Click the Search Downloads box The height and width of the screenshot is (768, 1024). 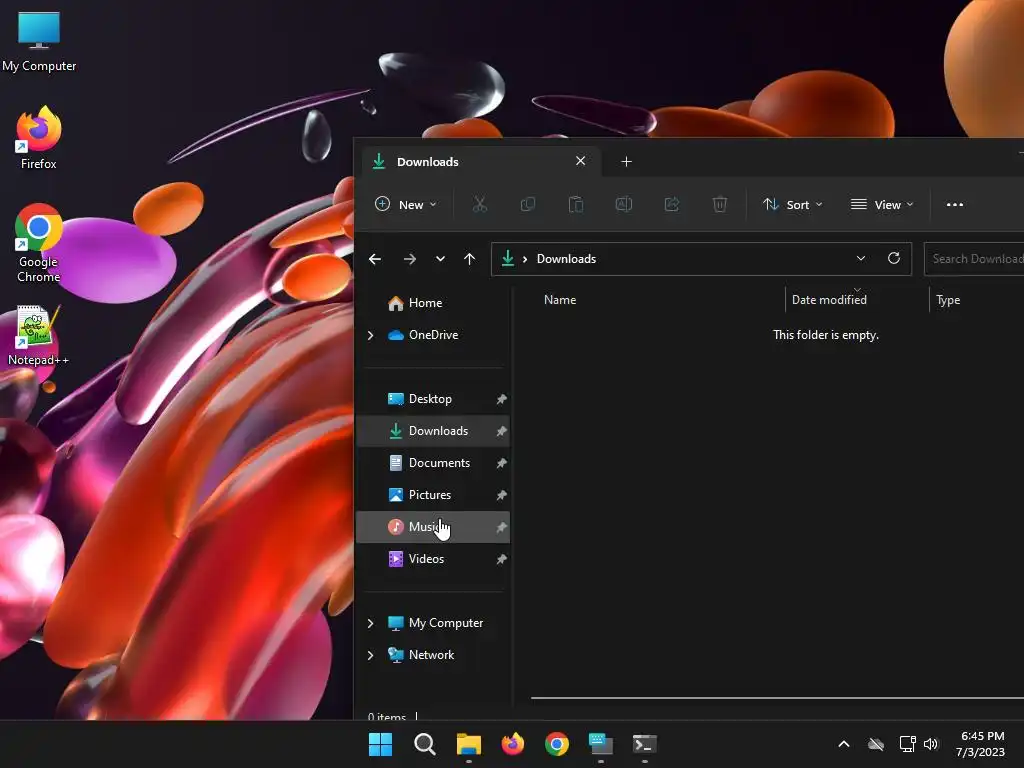[974, 259]
